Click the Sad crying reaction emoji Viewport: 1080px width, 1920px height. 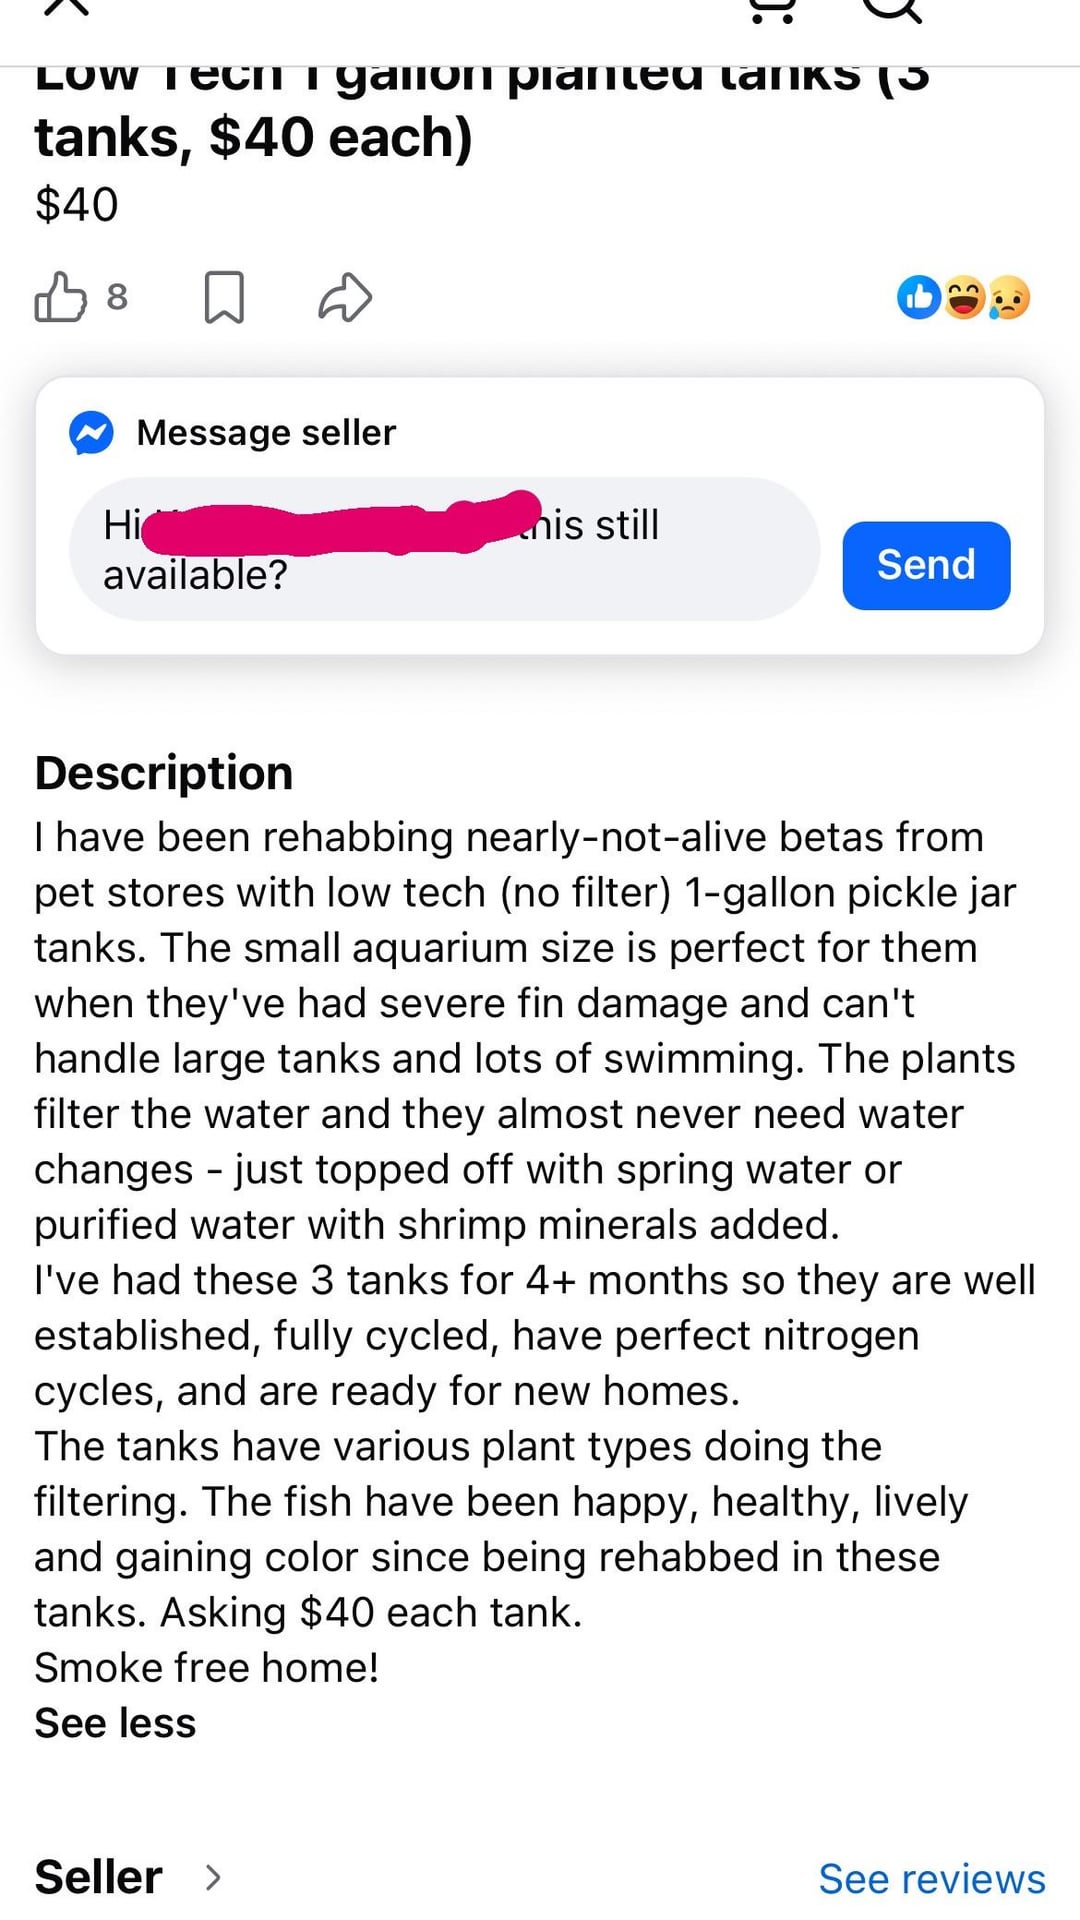(1008, 297)
